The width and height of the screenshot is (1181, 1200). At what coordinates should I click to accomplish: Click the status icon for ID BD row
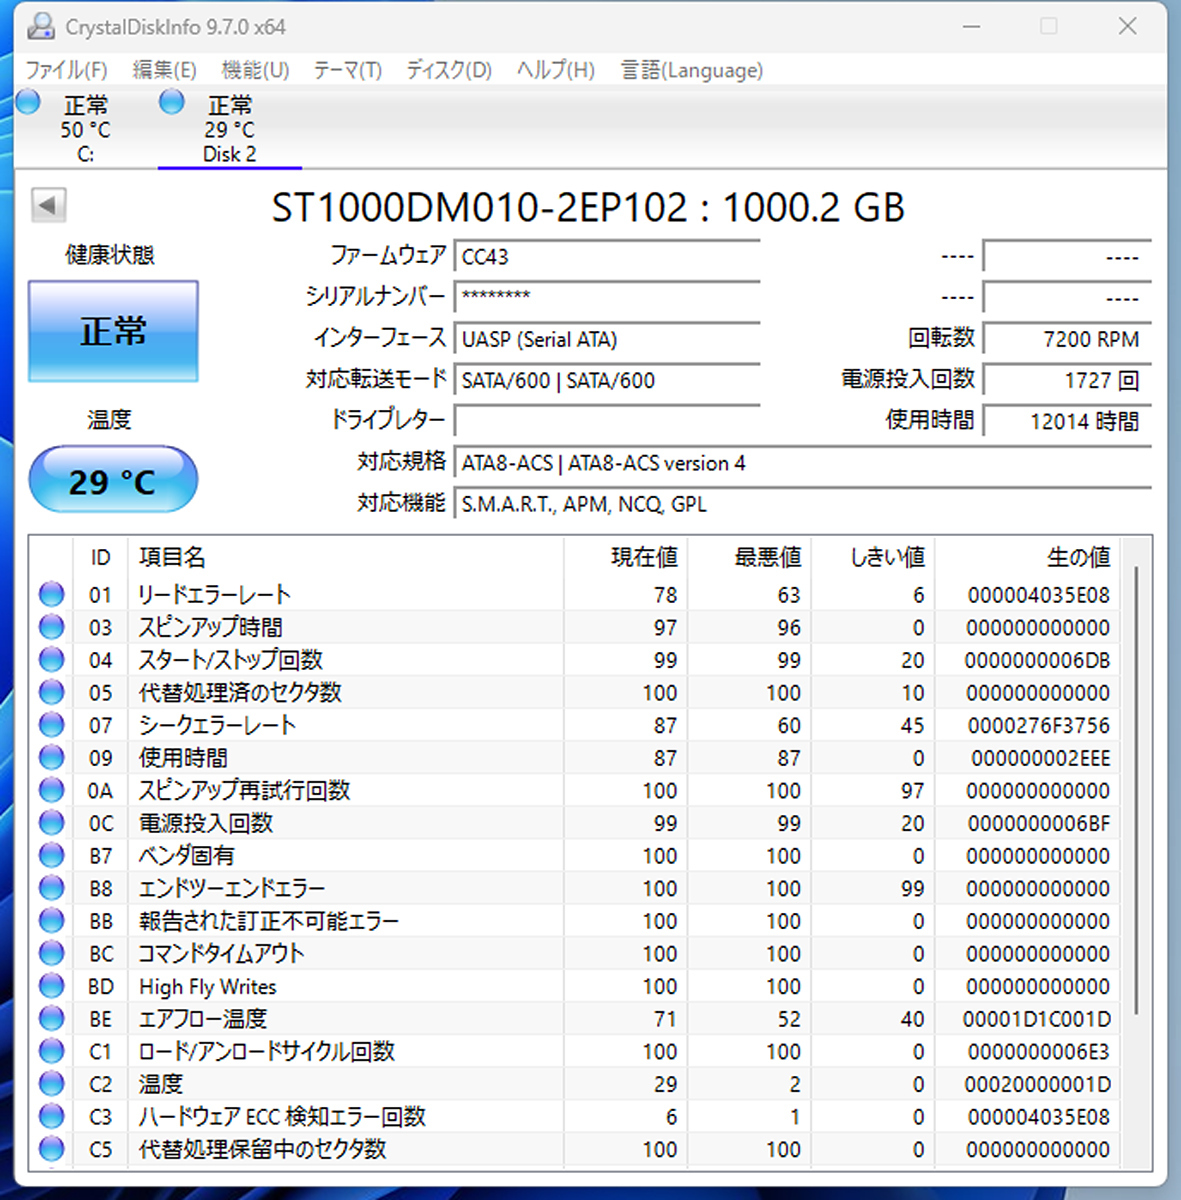(52, 986)
